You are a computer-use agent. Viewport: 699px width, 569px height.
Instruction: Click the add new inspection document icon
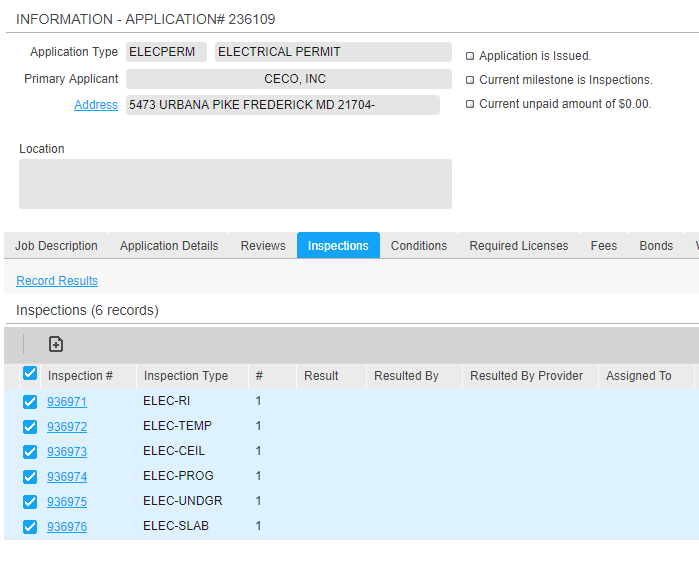pos(56,344)
